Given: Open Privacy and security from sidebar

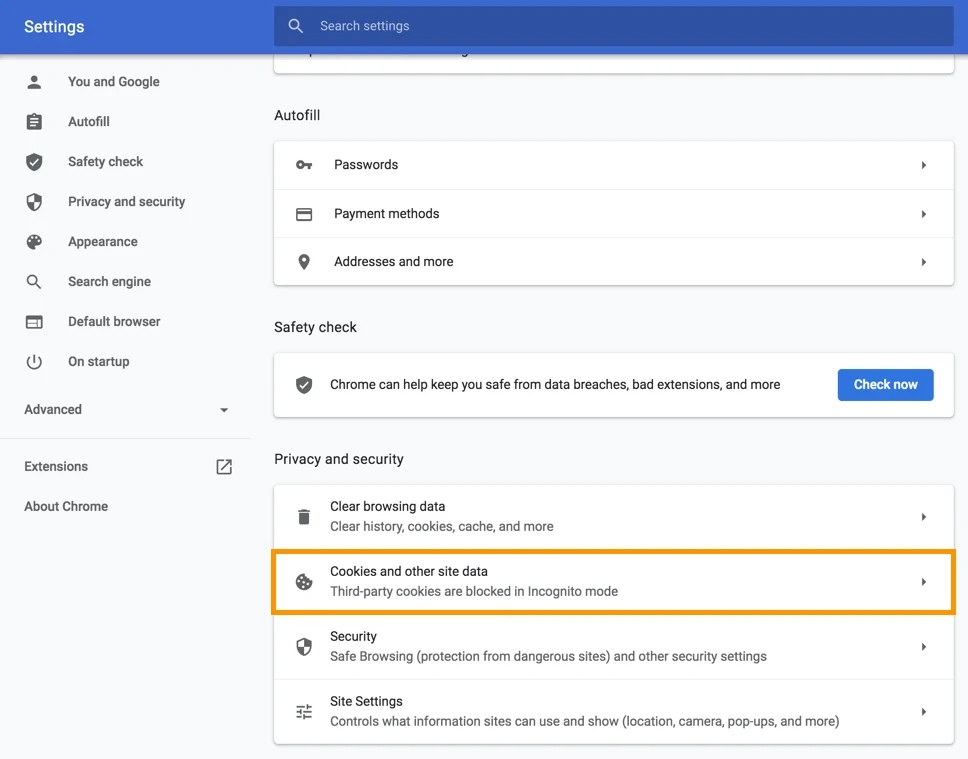Looking at the screenshot, I should 127,202.
